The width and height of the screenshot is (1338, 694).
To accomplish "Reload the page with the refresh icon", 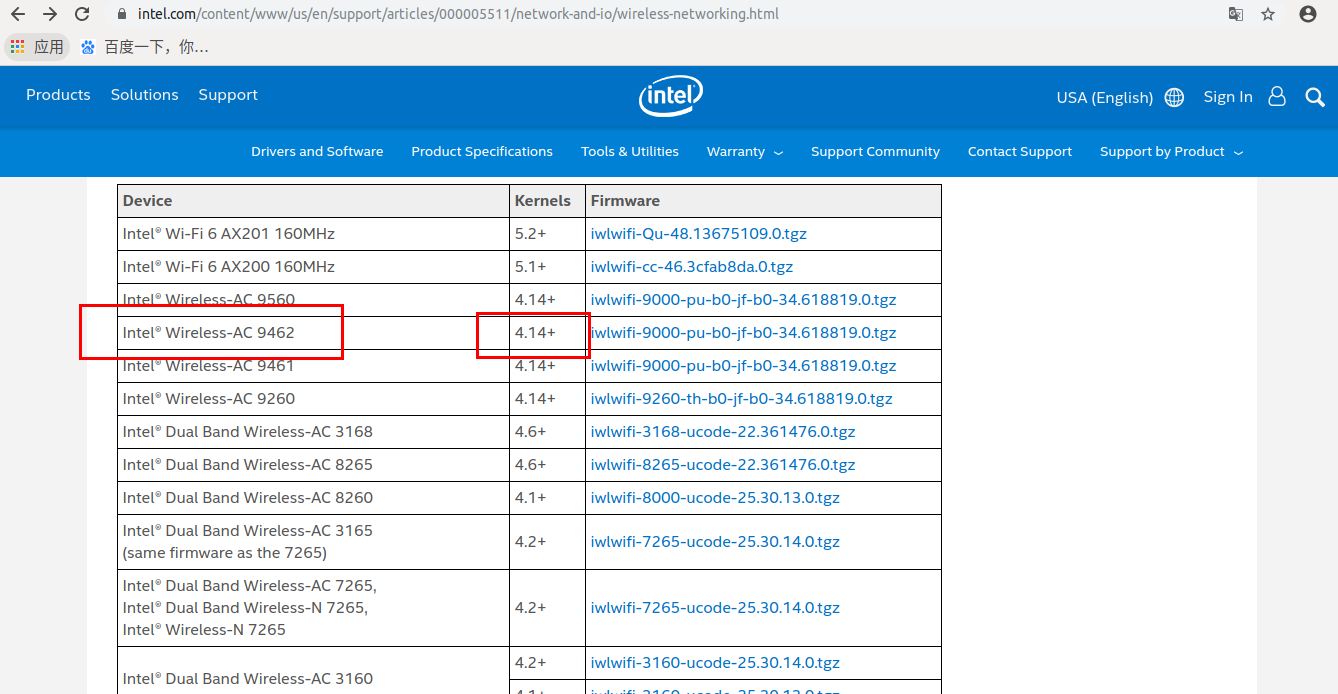I will (83, 14).
